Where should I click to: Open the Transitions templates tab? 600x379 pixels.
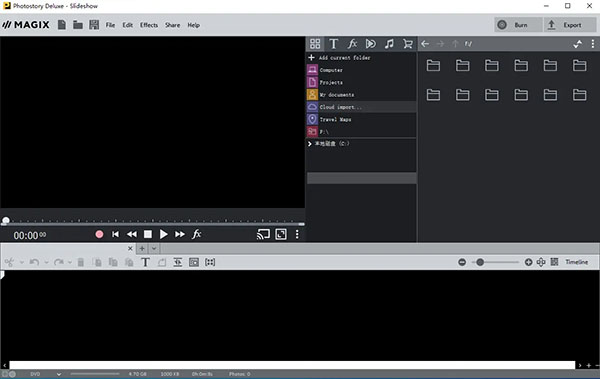coord(370,44)
